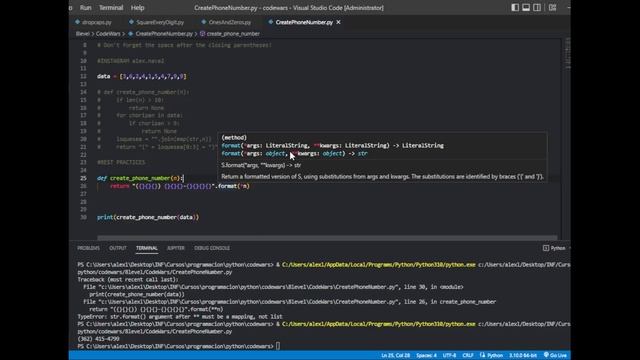The width and height of the screenshot is (640, 360).
Task: Click the UTF-8 encoding status item
Action: point(449,356)
